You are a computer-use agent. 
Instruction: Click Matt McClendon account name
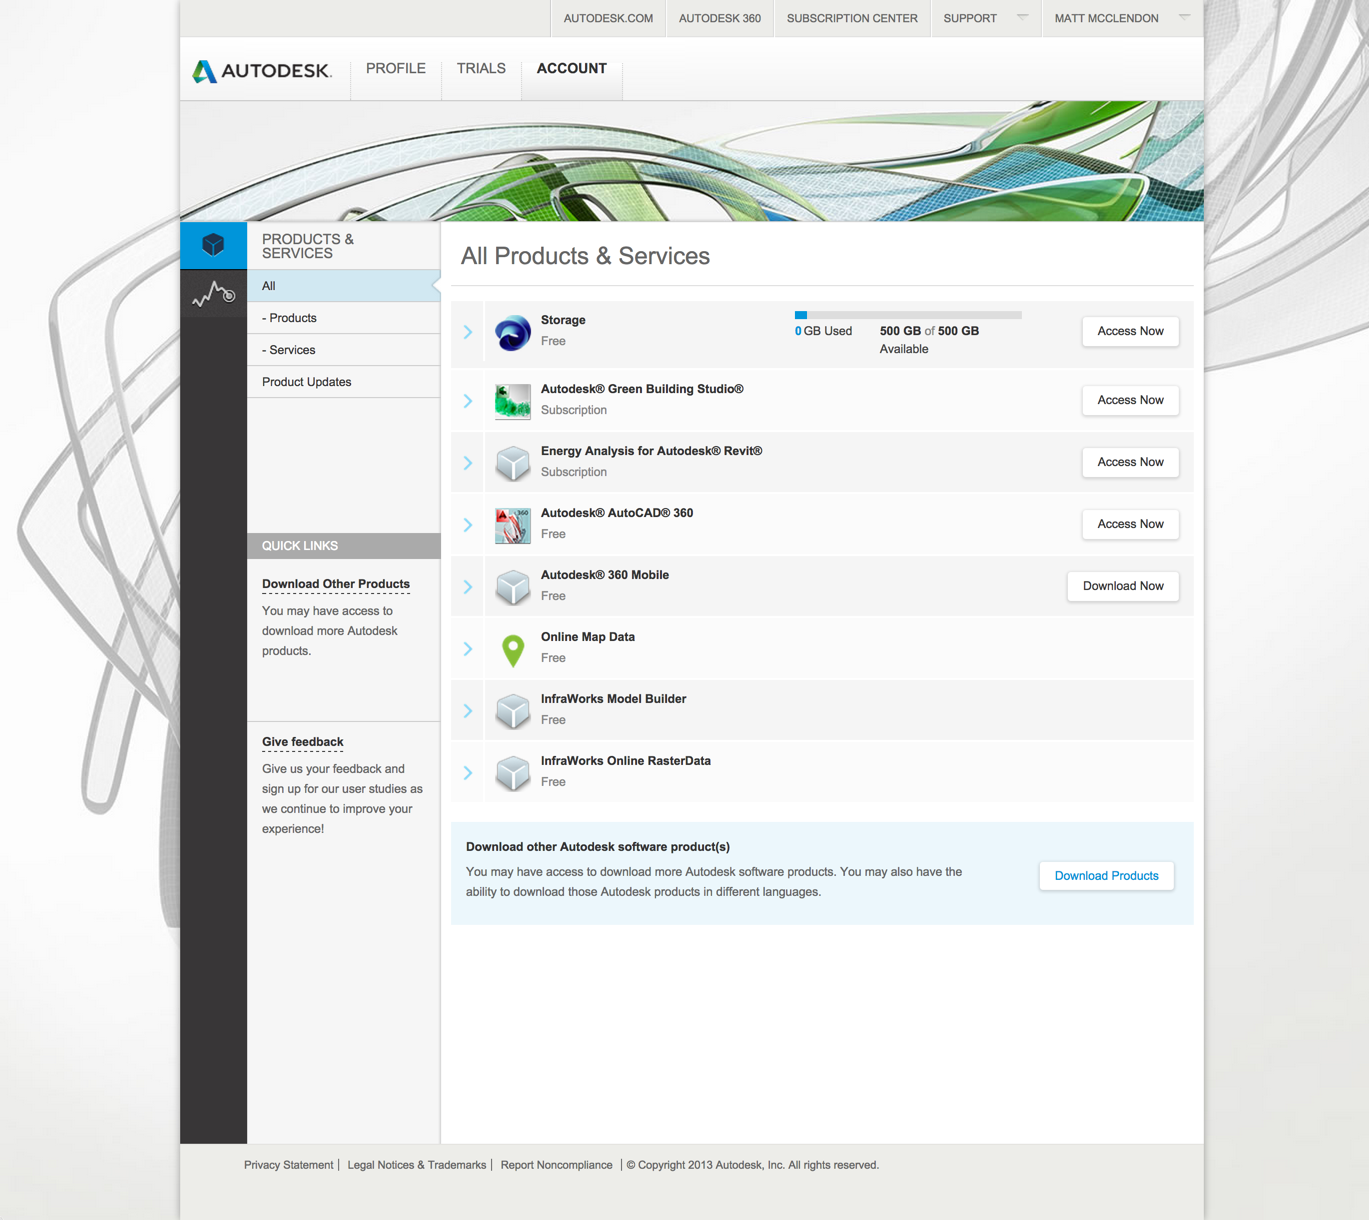coord(1106,18)
